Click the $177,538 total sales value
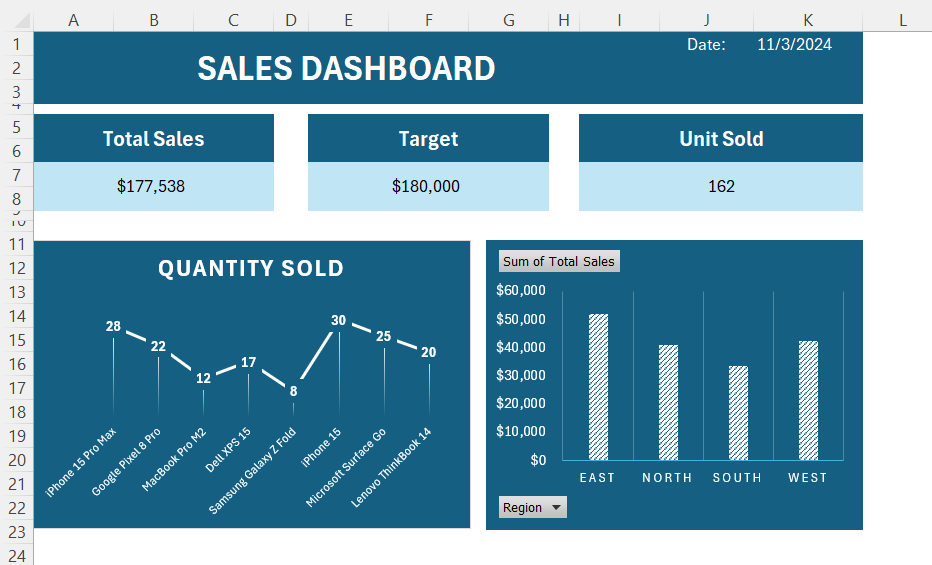This screenshot has height=565, width=932. tap(151, 186)
